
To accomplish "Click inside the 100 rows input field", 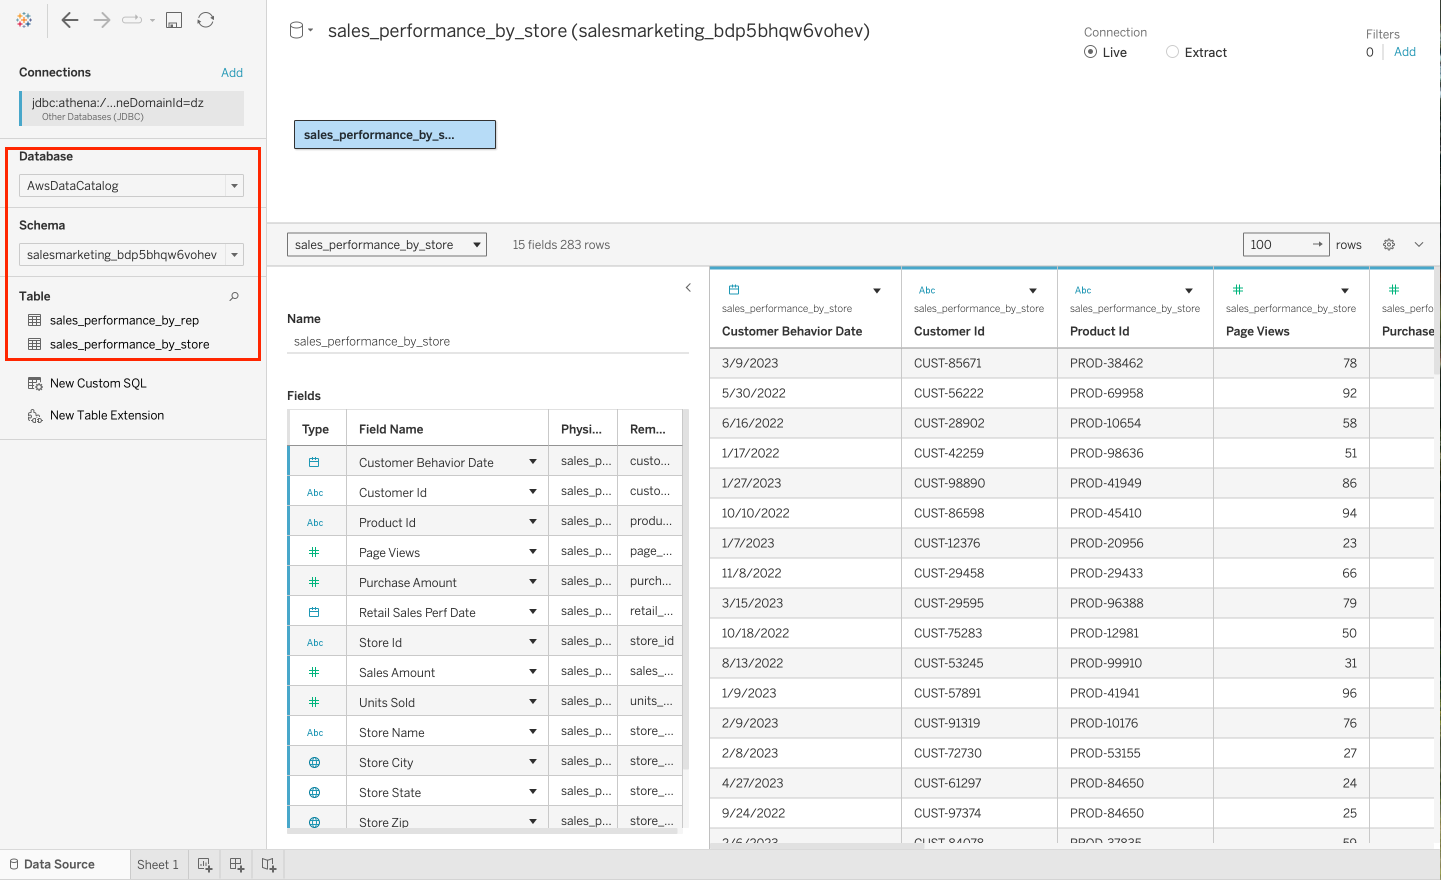I will click(1275, 244).
